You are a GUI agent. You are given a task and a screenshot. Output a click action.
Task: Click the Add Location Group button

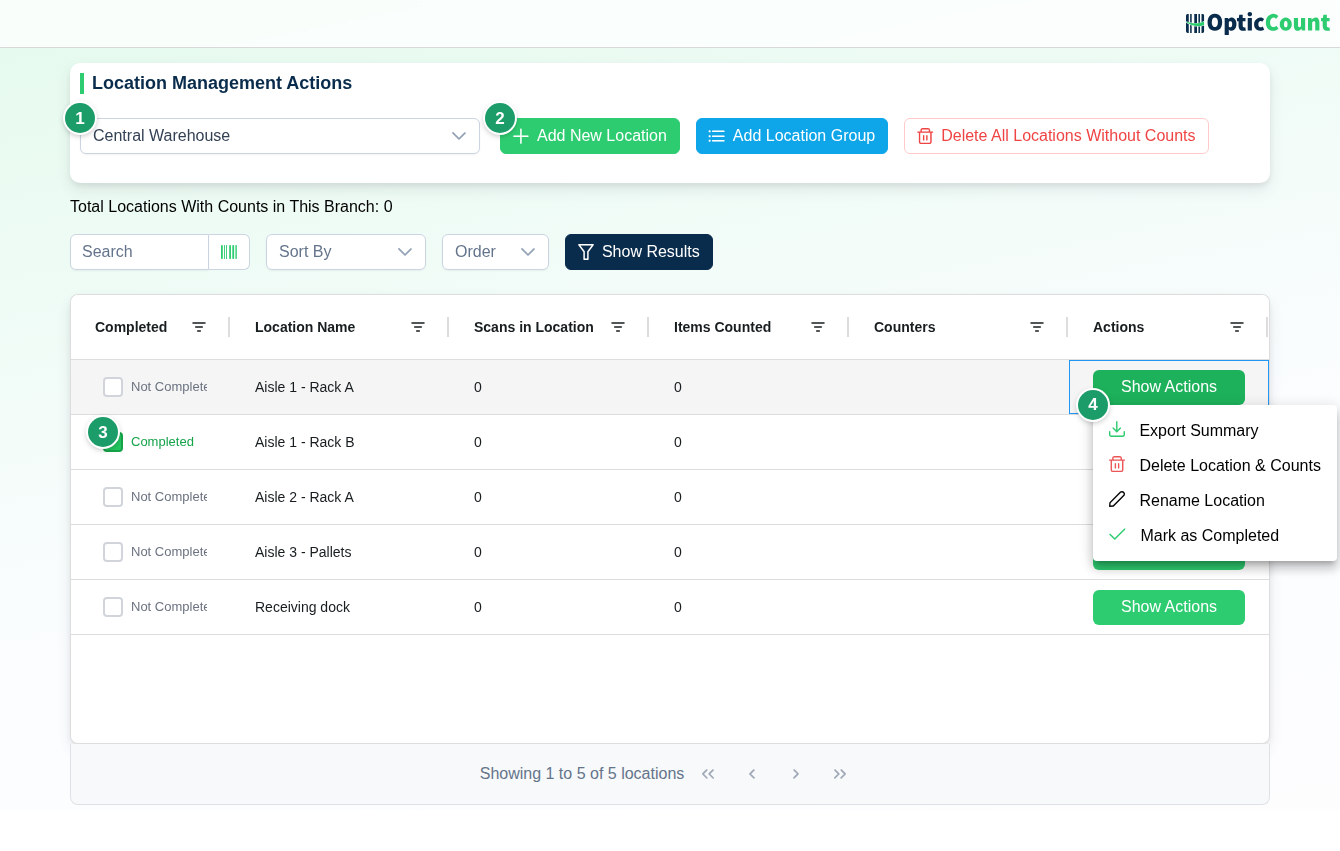click(x=792, y=136)
